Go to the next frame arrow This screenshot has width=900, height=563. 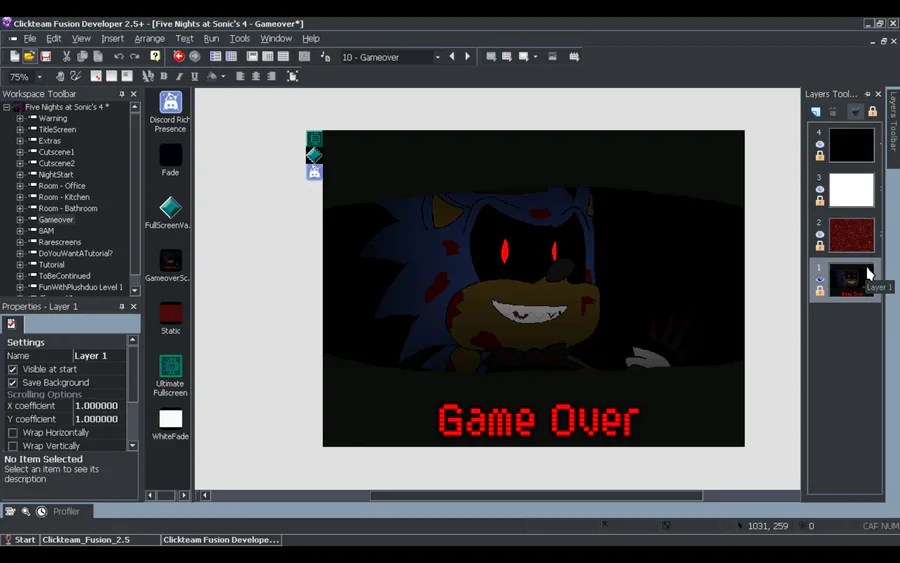[467, 56]
